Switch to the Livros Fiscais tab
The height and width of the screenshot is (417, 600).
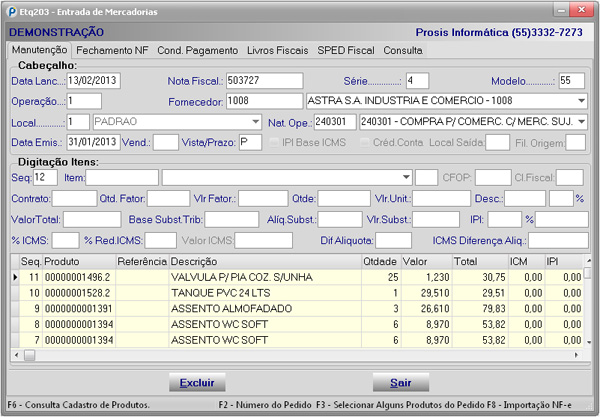click(277, 50)
